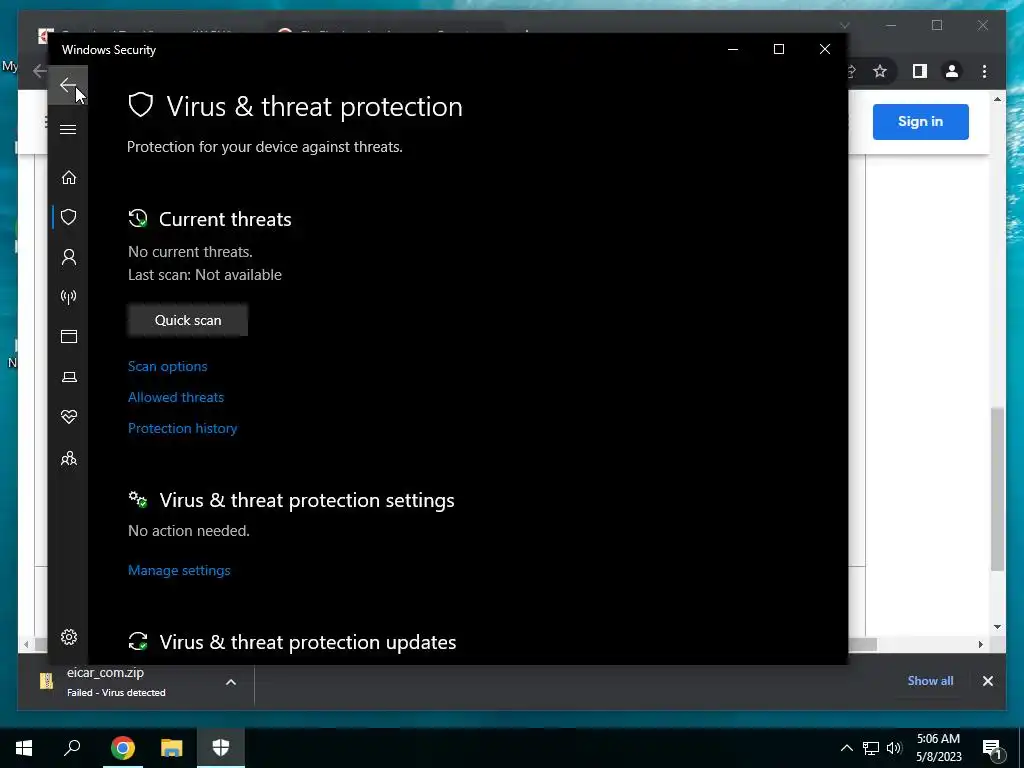The width and height of the screenshot is (1024, 768).
Task: Open the hamburger navigation menu
Action: pyautogui.click(x=68, y=129)
